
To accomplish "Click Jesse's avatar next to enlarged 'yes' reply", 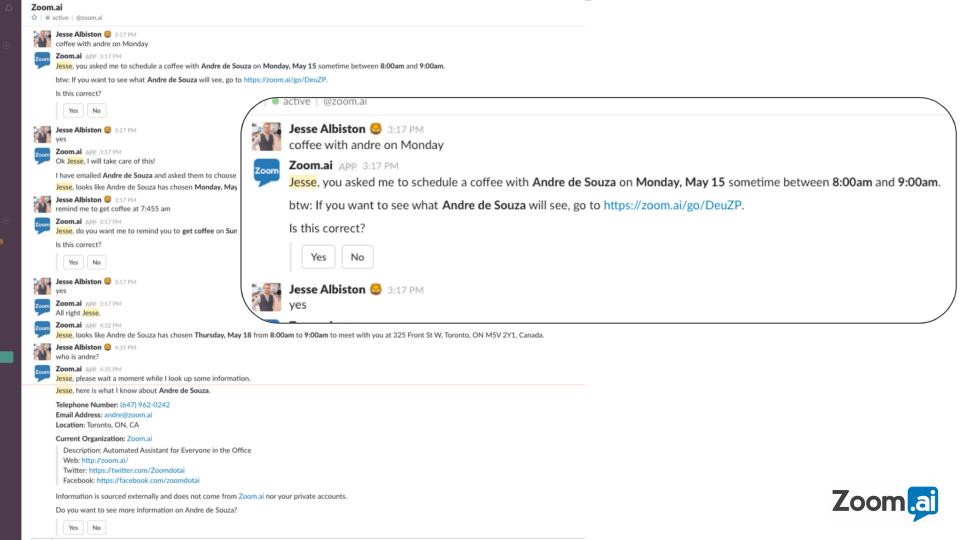I will (266, 296).
